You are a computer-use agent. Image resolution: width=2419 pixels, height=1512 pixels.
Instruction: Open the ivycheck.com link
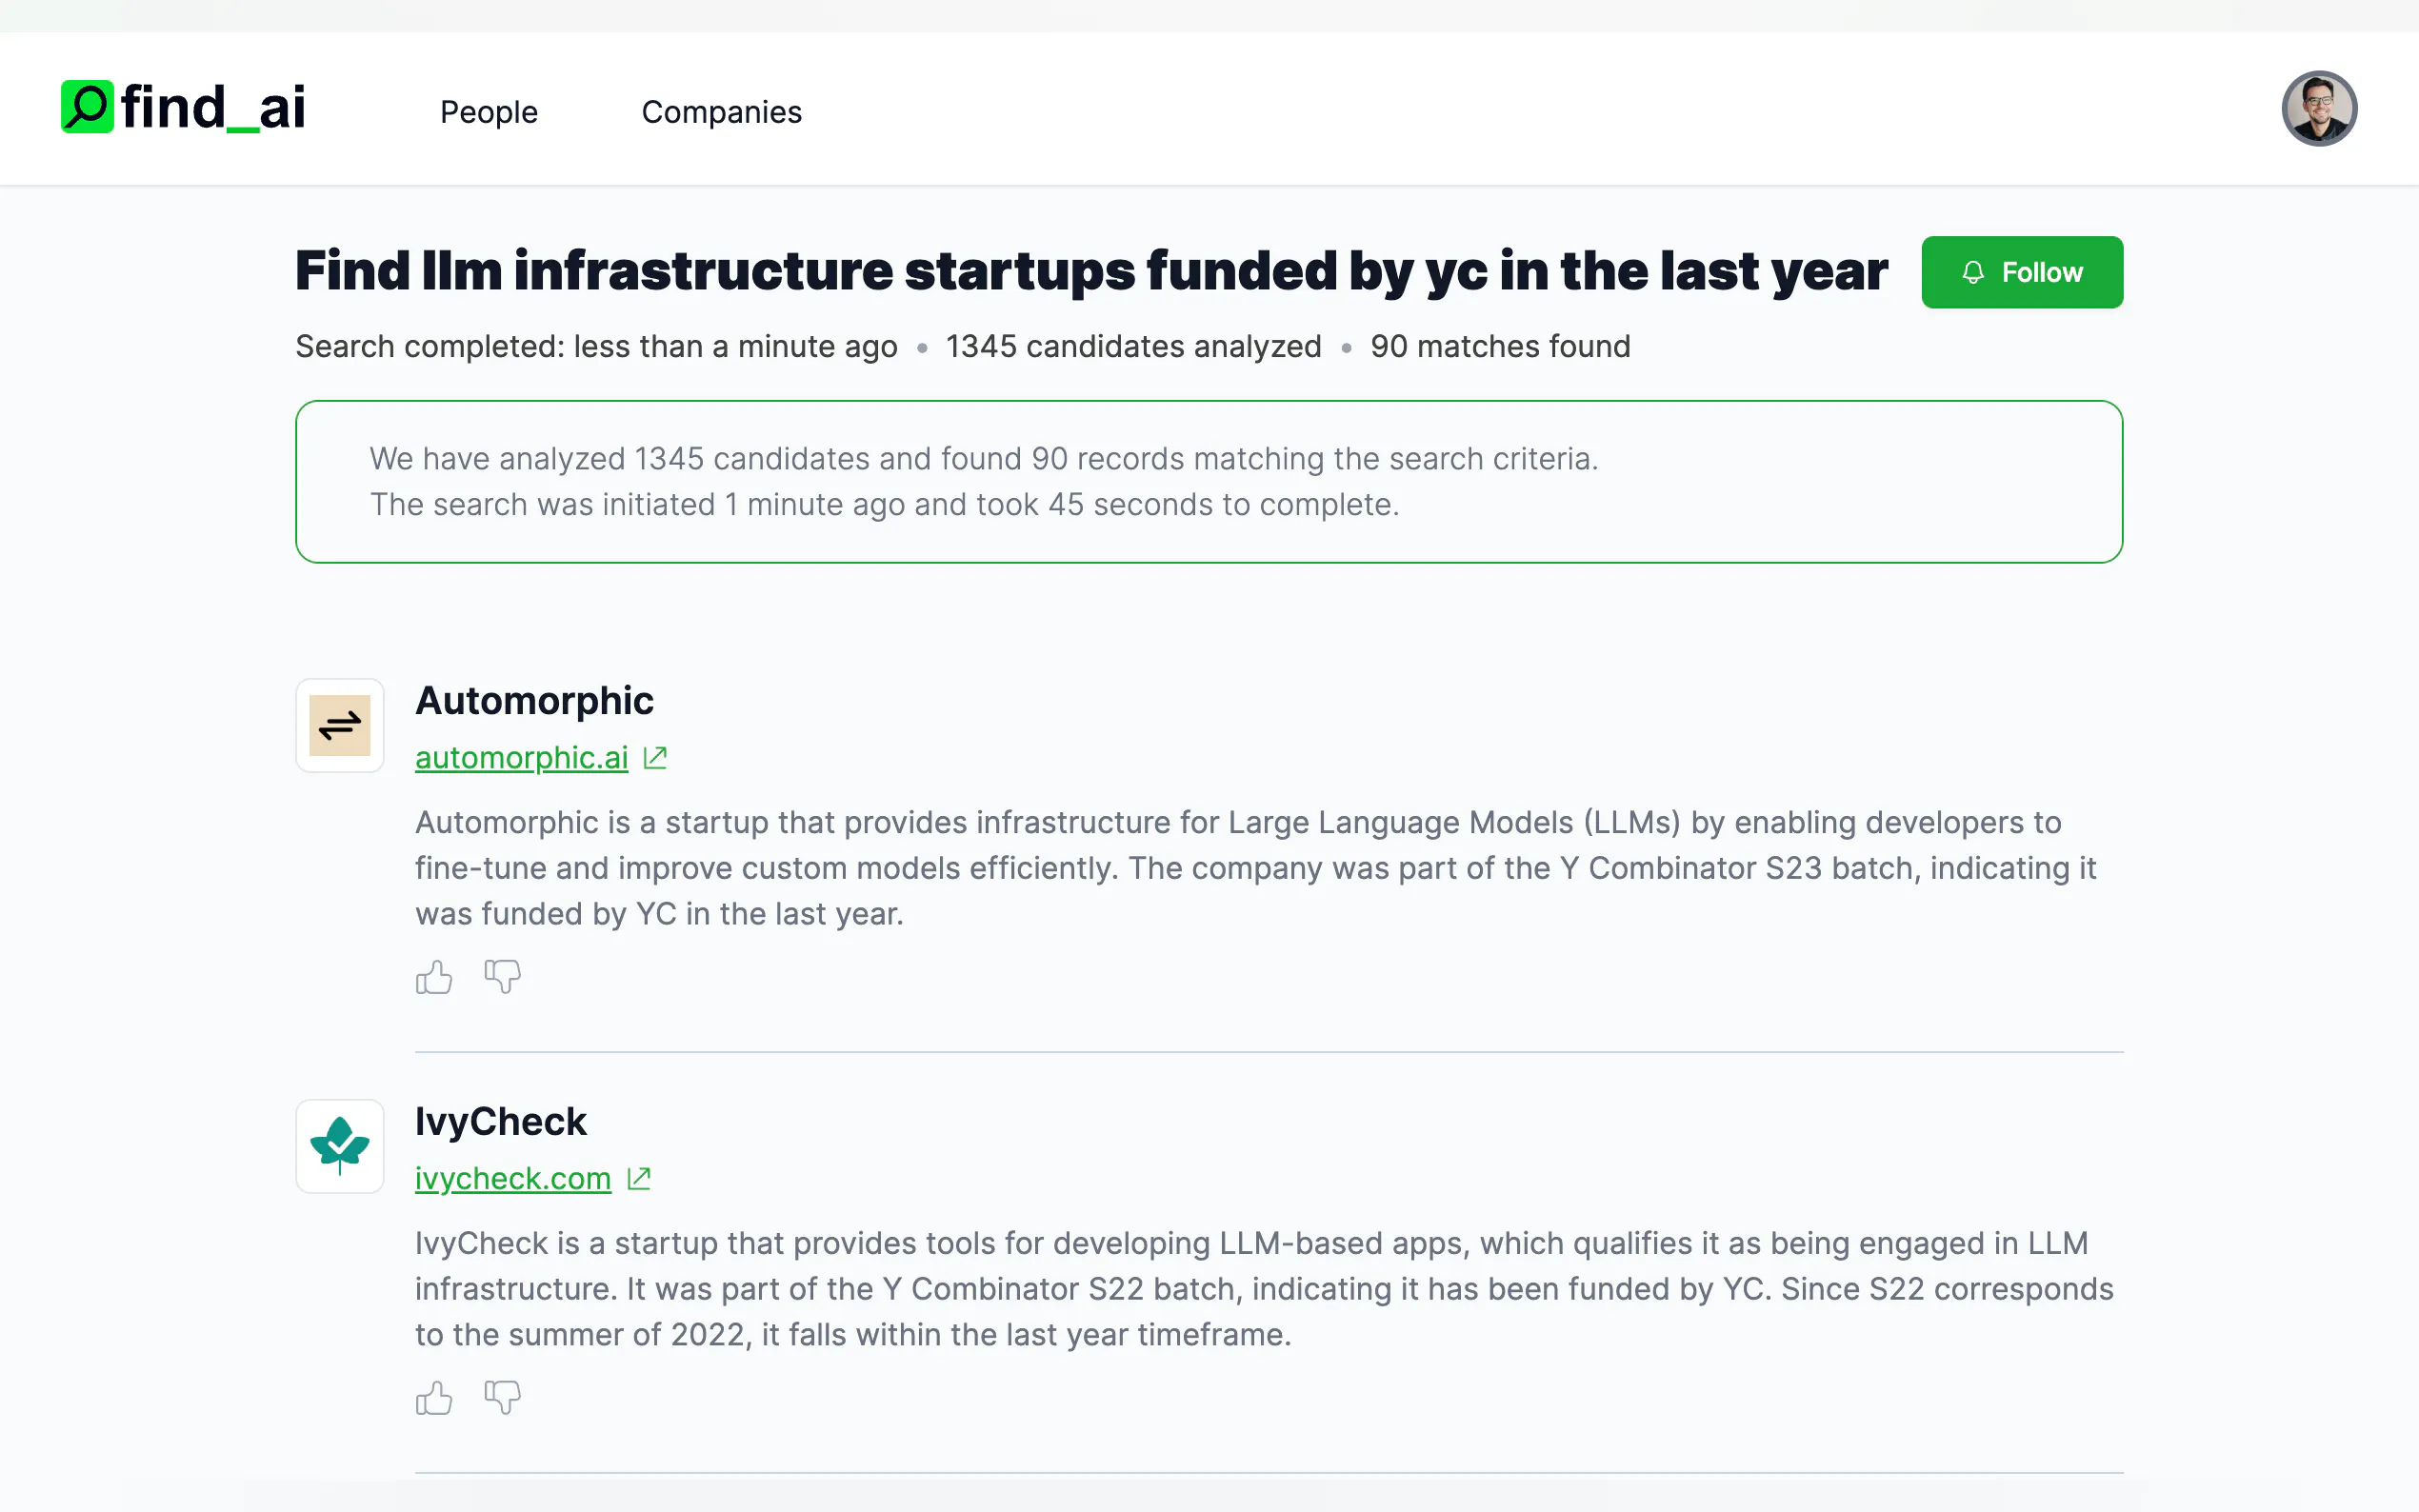click(513, 1179)
